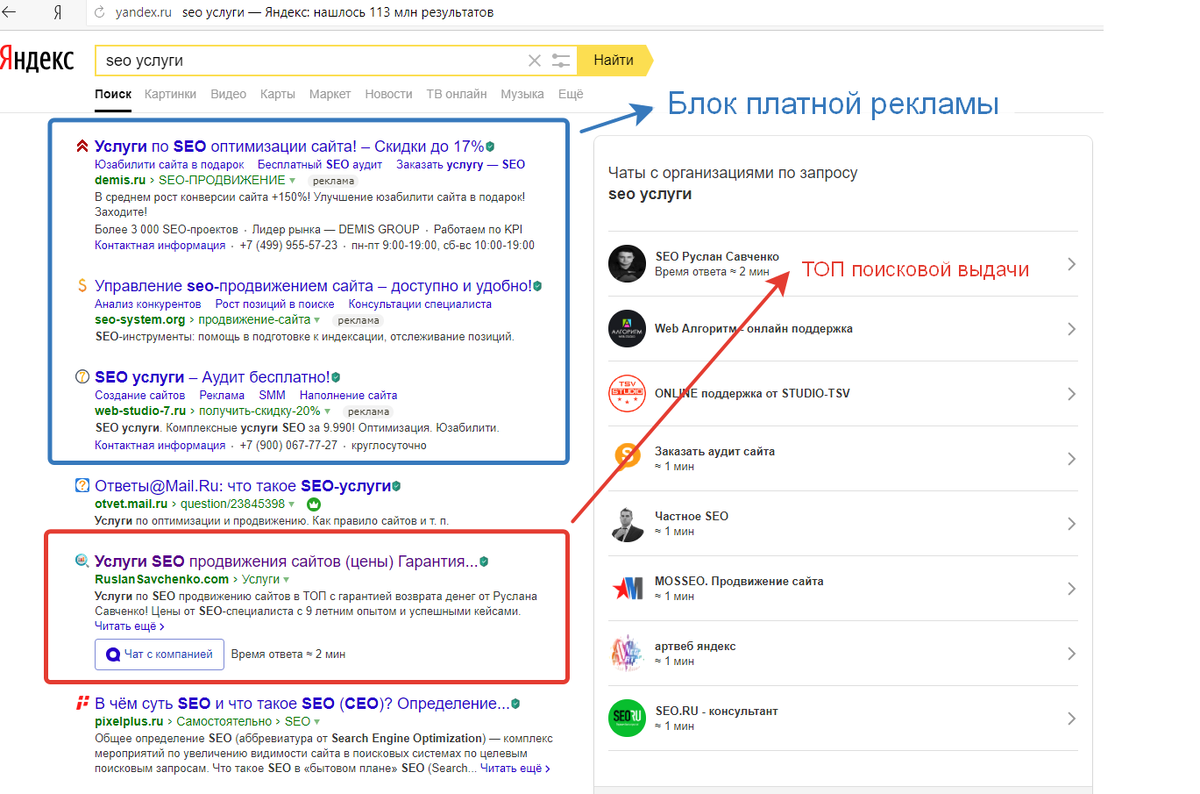Screen dimensions: 1200x794
Task: Click the red MOSSEO logo in chat list
Action: (x=627, y=589)
